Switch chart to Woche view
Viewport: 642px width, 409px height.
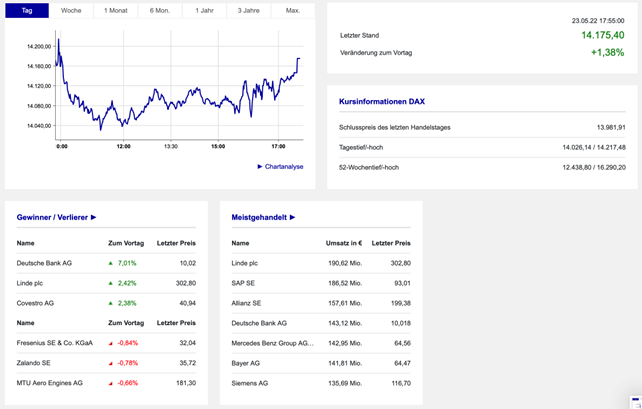pos(71,10)
